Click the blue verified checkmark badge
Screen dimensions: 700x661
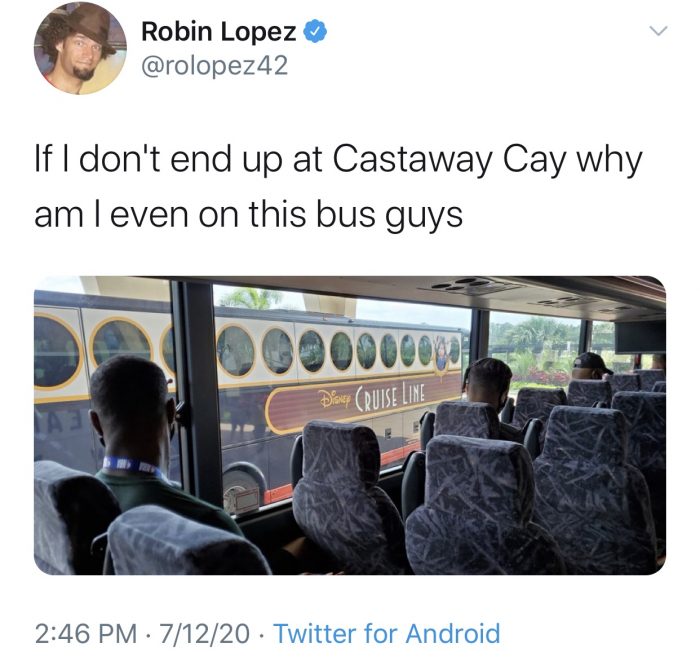tap(316, 31)
